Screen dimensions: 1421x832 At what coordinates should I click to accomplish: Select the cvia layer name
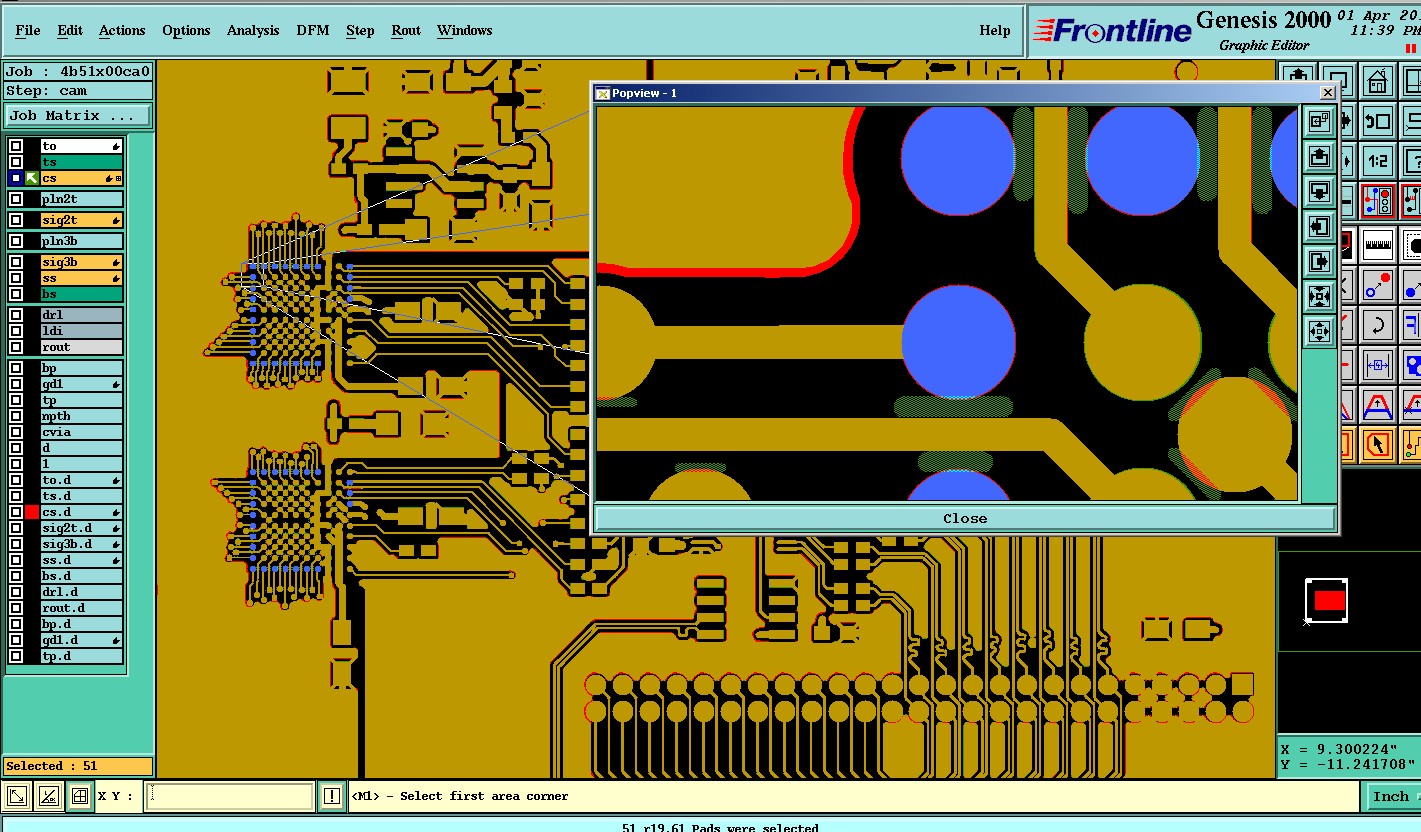81,432
